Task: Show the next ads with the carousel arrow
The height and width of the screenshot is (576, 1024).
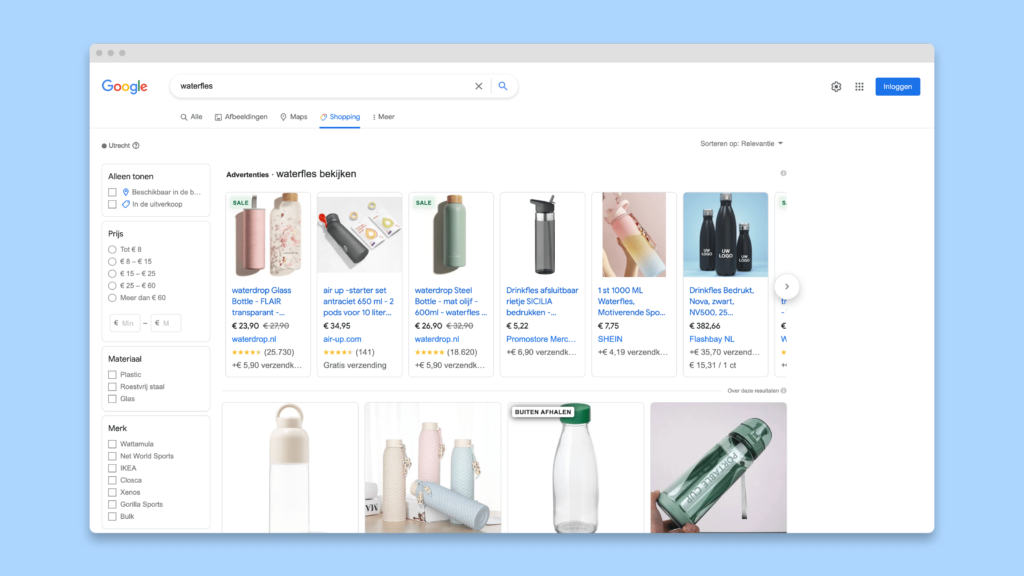Action: click(x=787, y=287)
